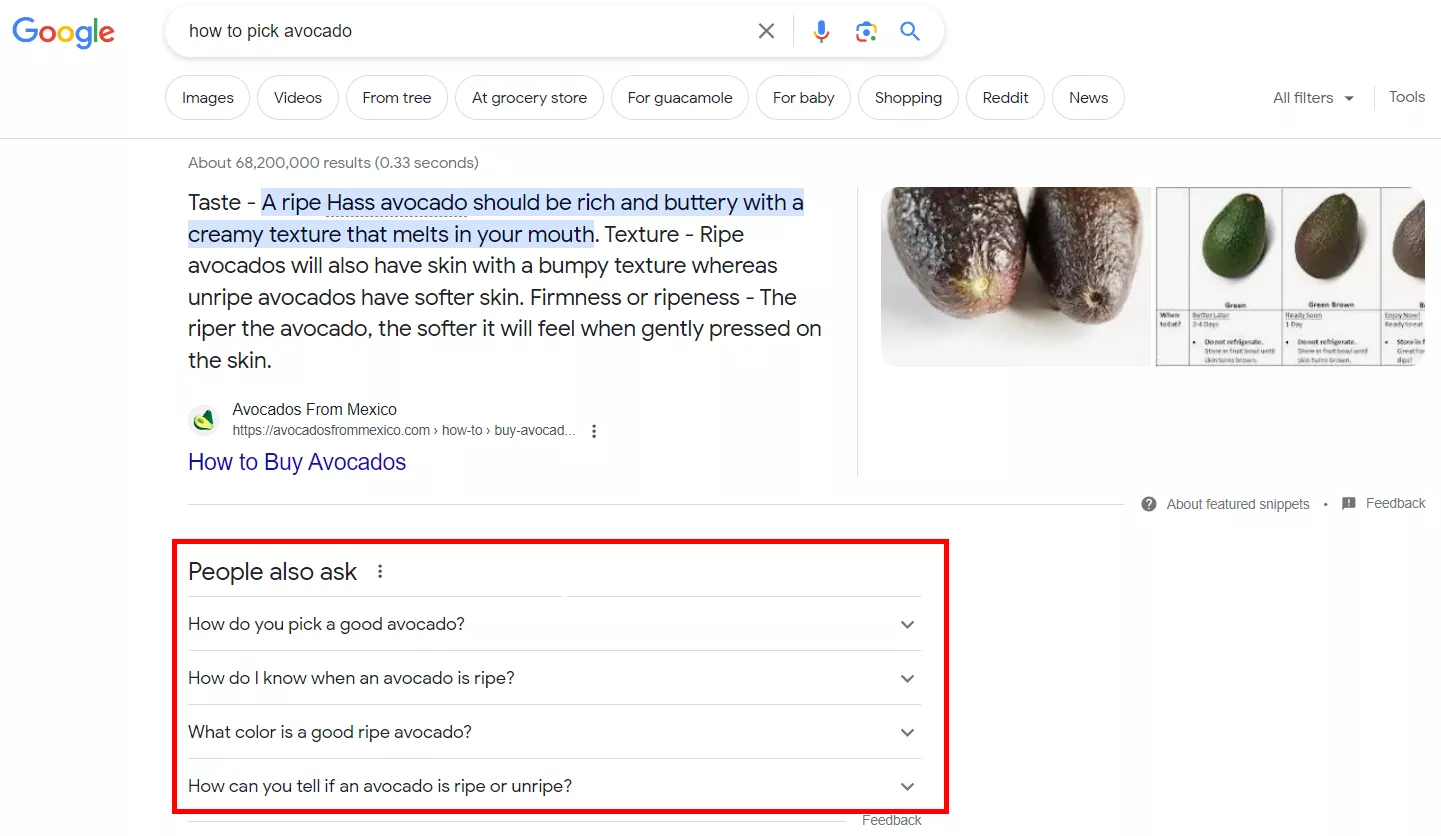Image resolution: width=1441 pixels, height=836 pixels.
Task: Open the All filters dropdown
Action: tap(1313, 98)
